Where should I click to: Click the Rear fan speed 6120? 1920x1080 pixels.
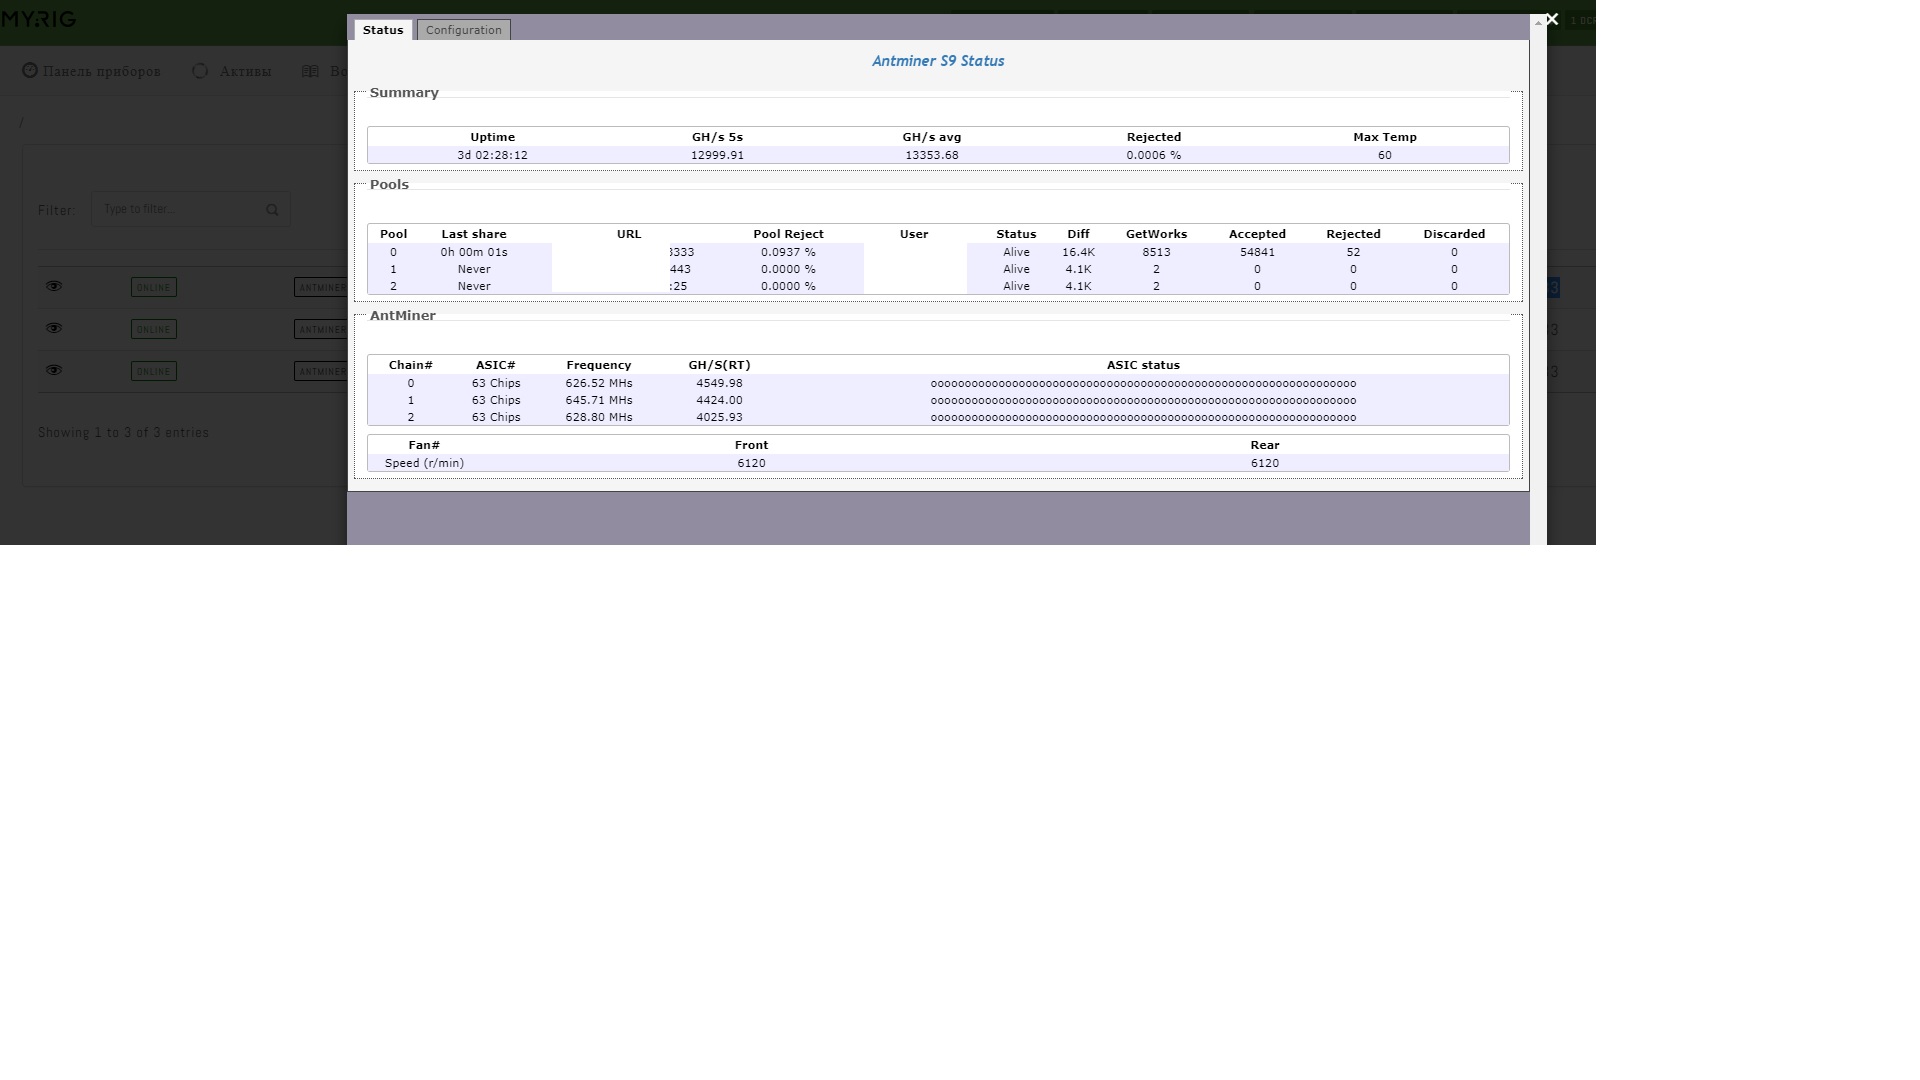click(1265, 463)
